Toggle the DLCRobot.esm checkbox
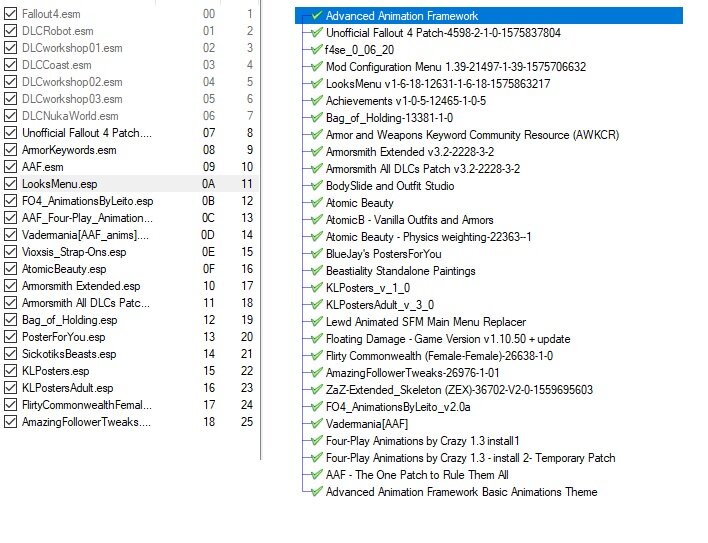Image resolution: width=708 pixels, height=543 pixels. coord(10,31)
